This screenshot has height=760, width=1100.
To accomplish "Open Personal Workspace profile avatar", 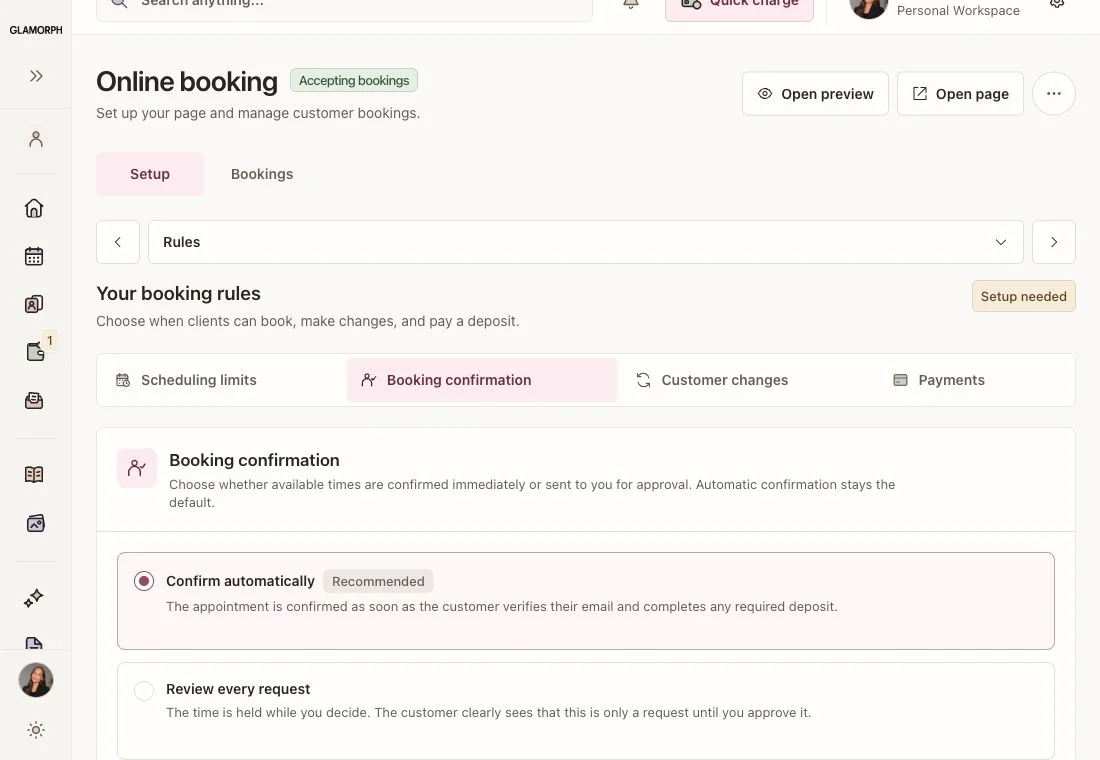I will tap(868, 7).
